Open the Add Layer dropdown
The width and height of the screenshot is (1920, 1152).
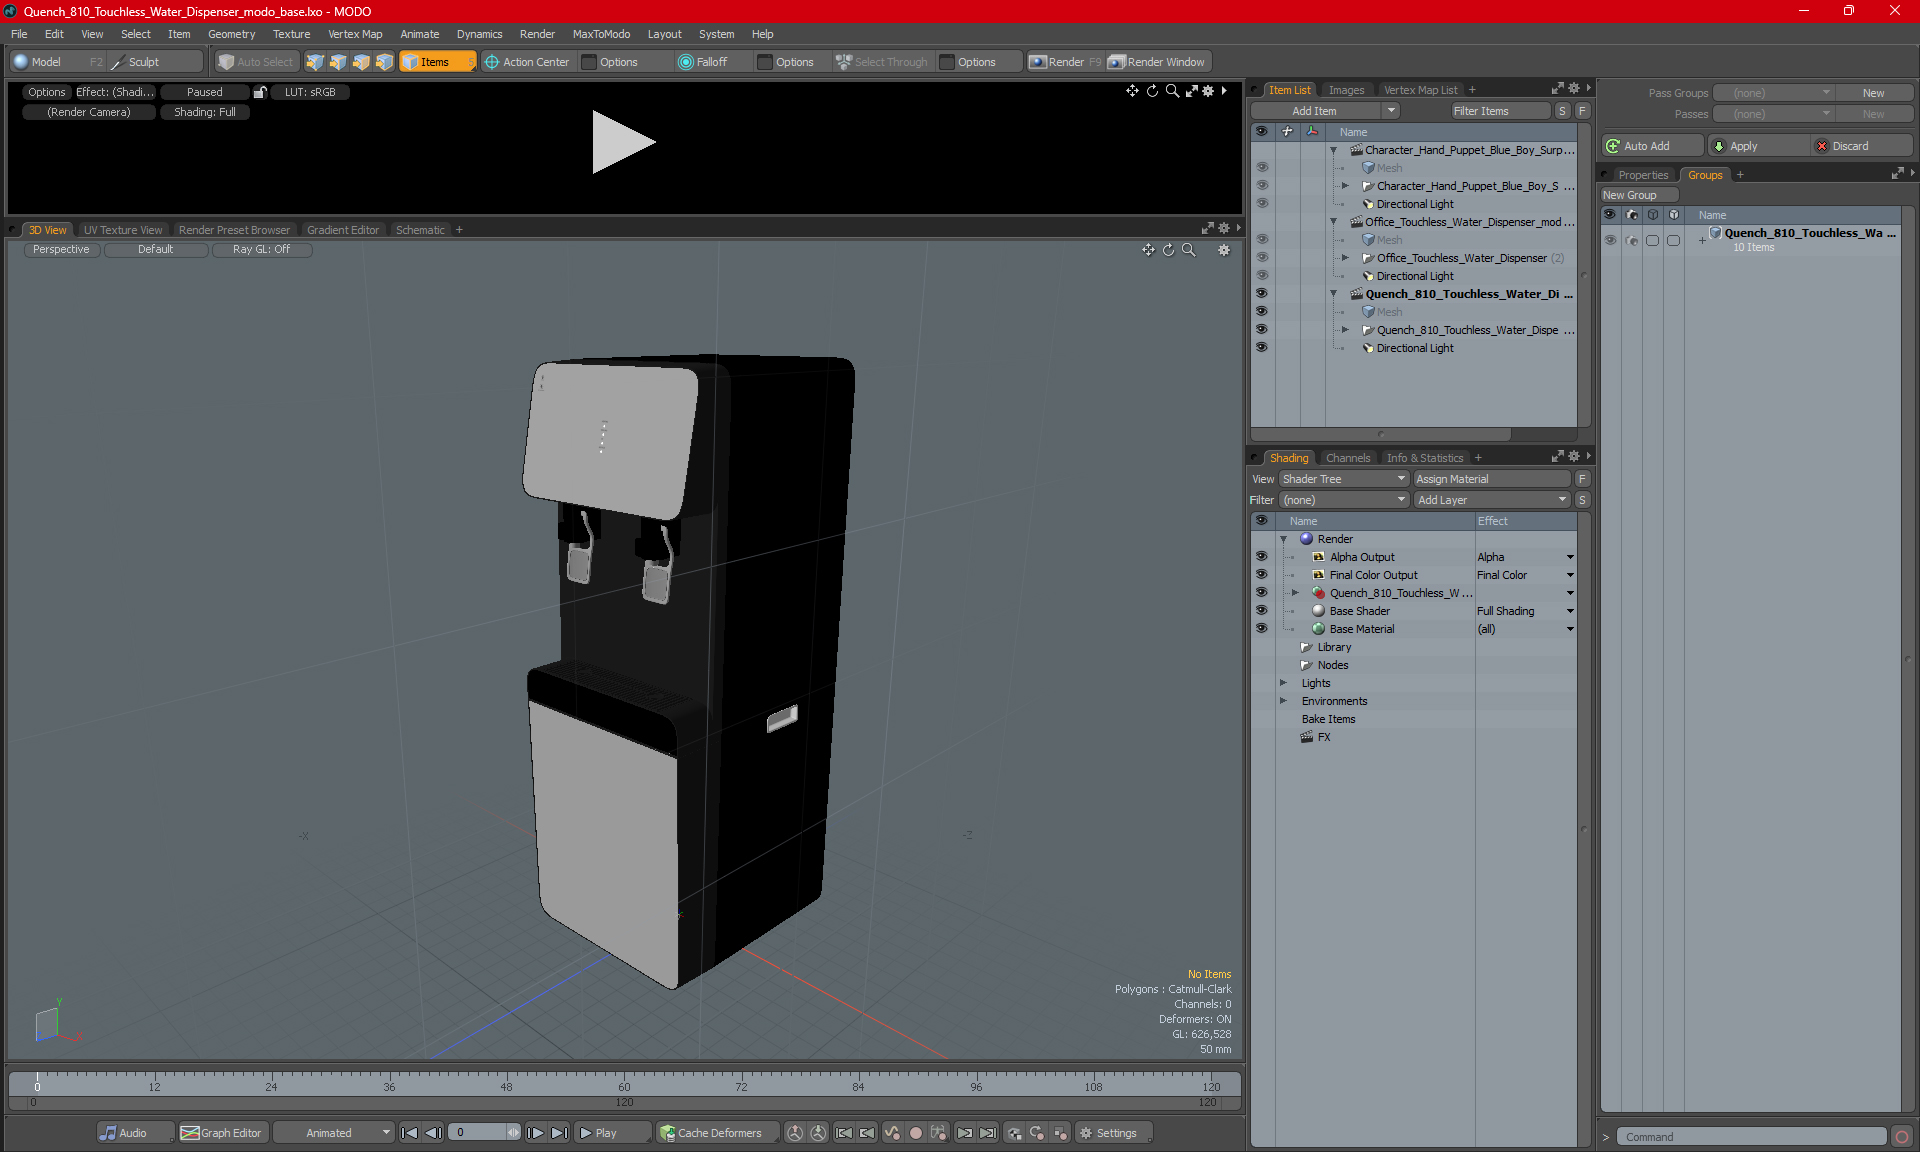pyautogui.click(x=1492, y=500)
